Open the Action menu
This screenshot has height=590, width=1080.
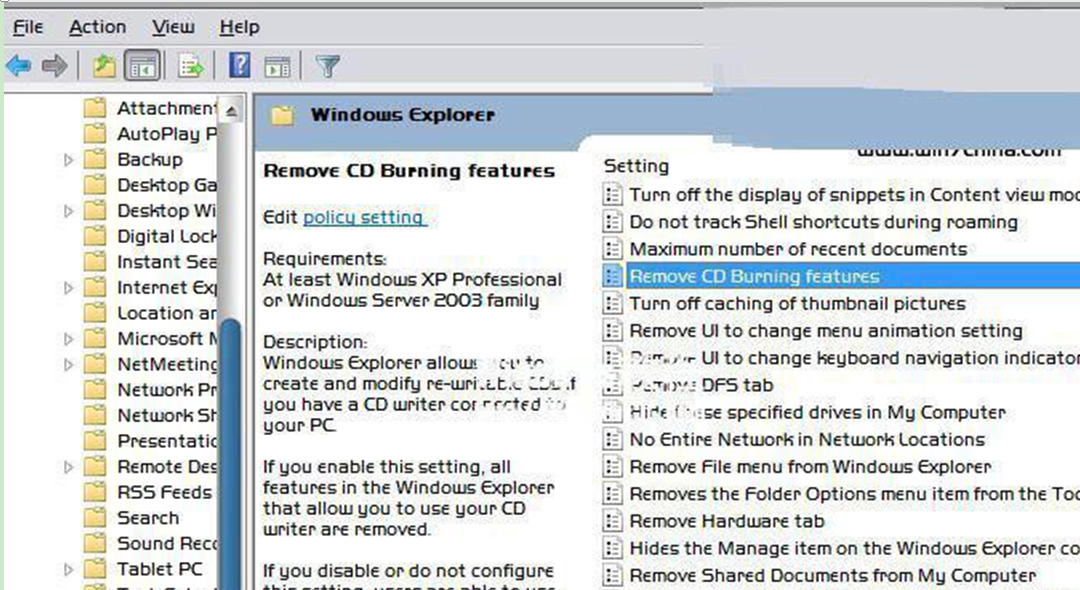pos(98,27)
